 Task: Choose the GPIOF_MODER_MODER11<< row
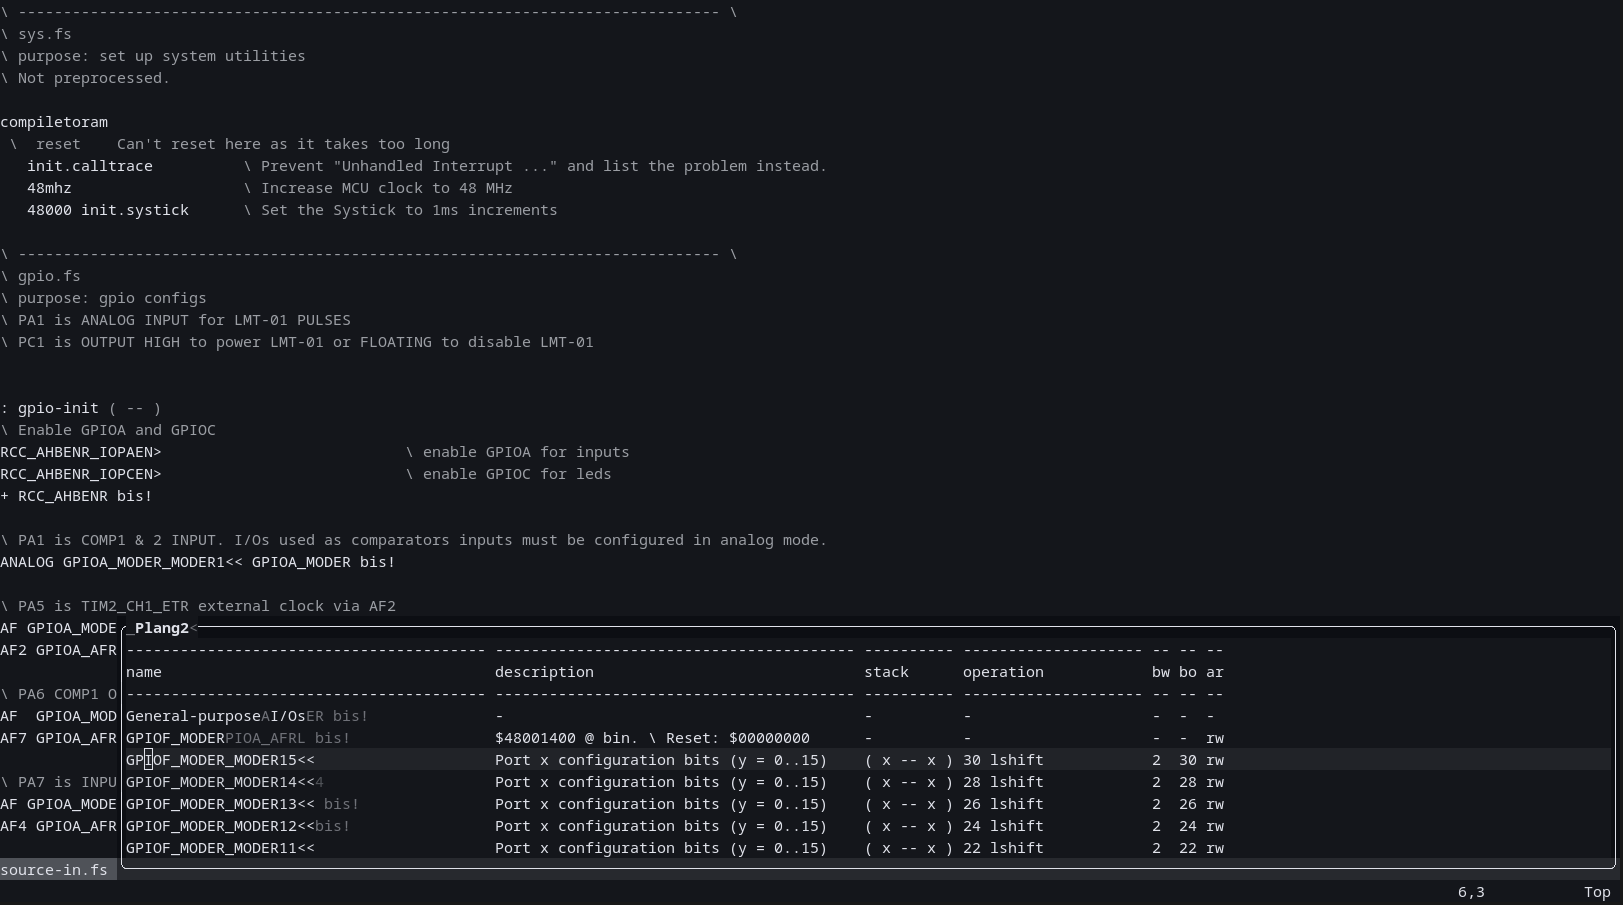[220, 848]
